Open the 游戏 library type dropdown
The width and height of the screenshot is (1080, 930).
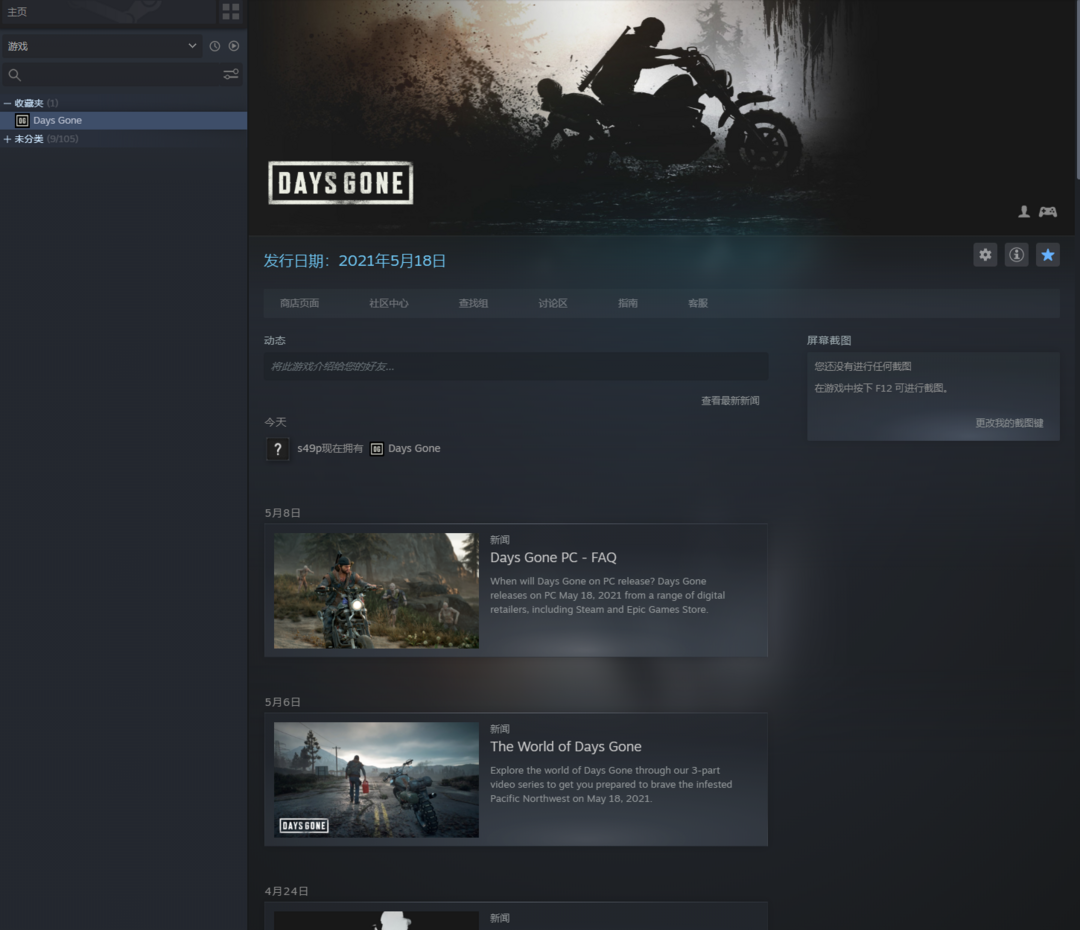pyautogui.click(x=102, y=46)
